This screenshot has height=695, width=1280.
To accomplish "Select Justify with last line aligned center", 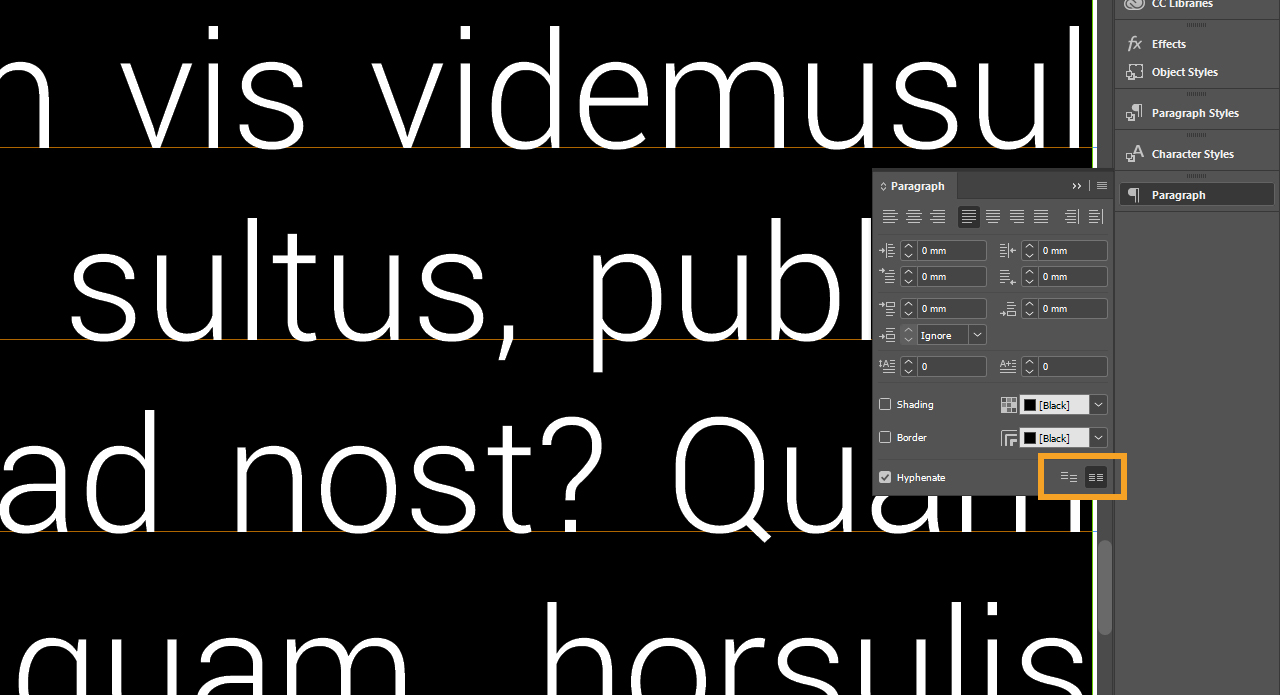I will 993,216.
